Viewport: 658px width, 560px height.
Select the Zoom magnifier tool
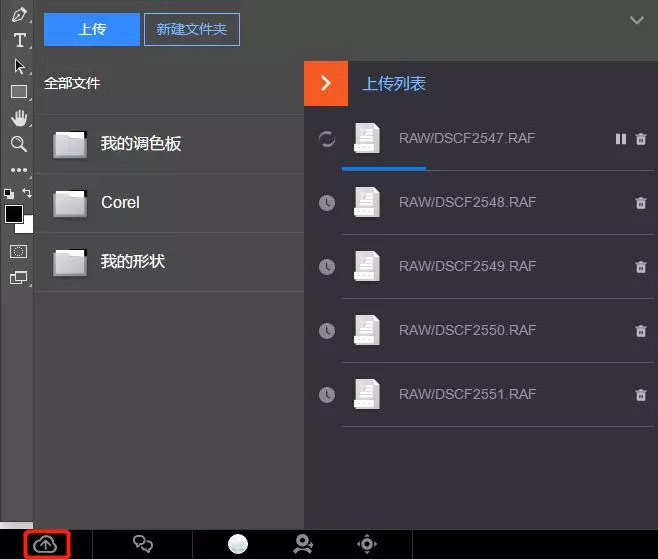tap(19, 144)
